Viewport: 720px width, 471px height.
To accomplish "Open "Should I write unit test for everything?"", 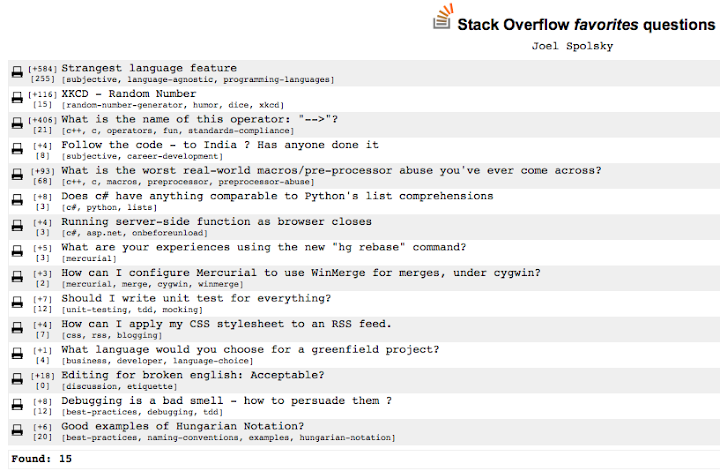I will click(196, 298).
